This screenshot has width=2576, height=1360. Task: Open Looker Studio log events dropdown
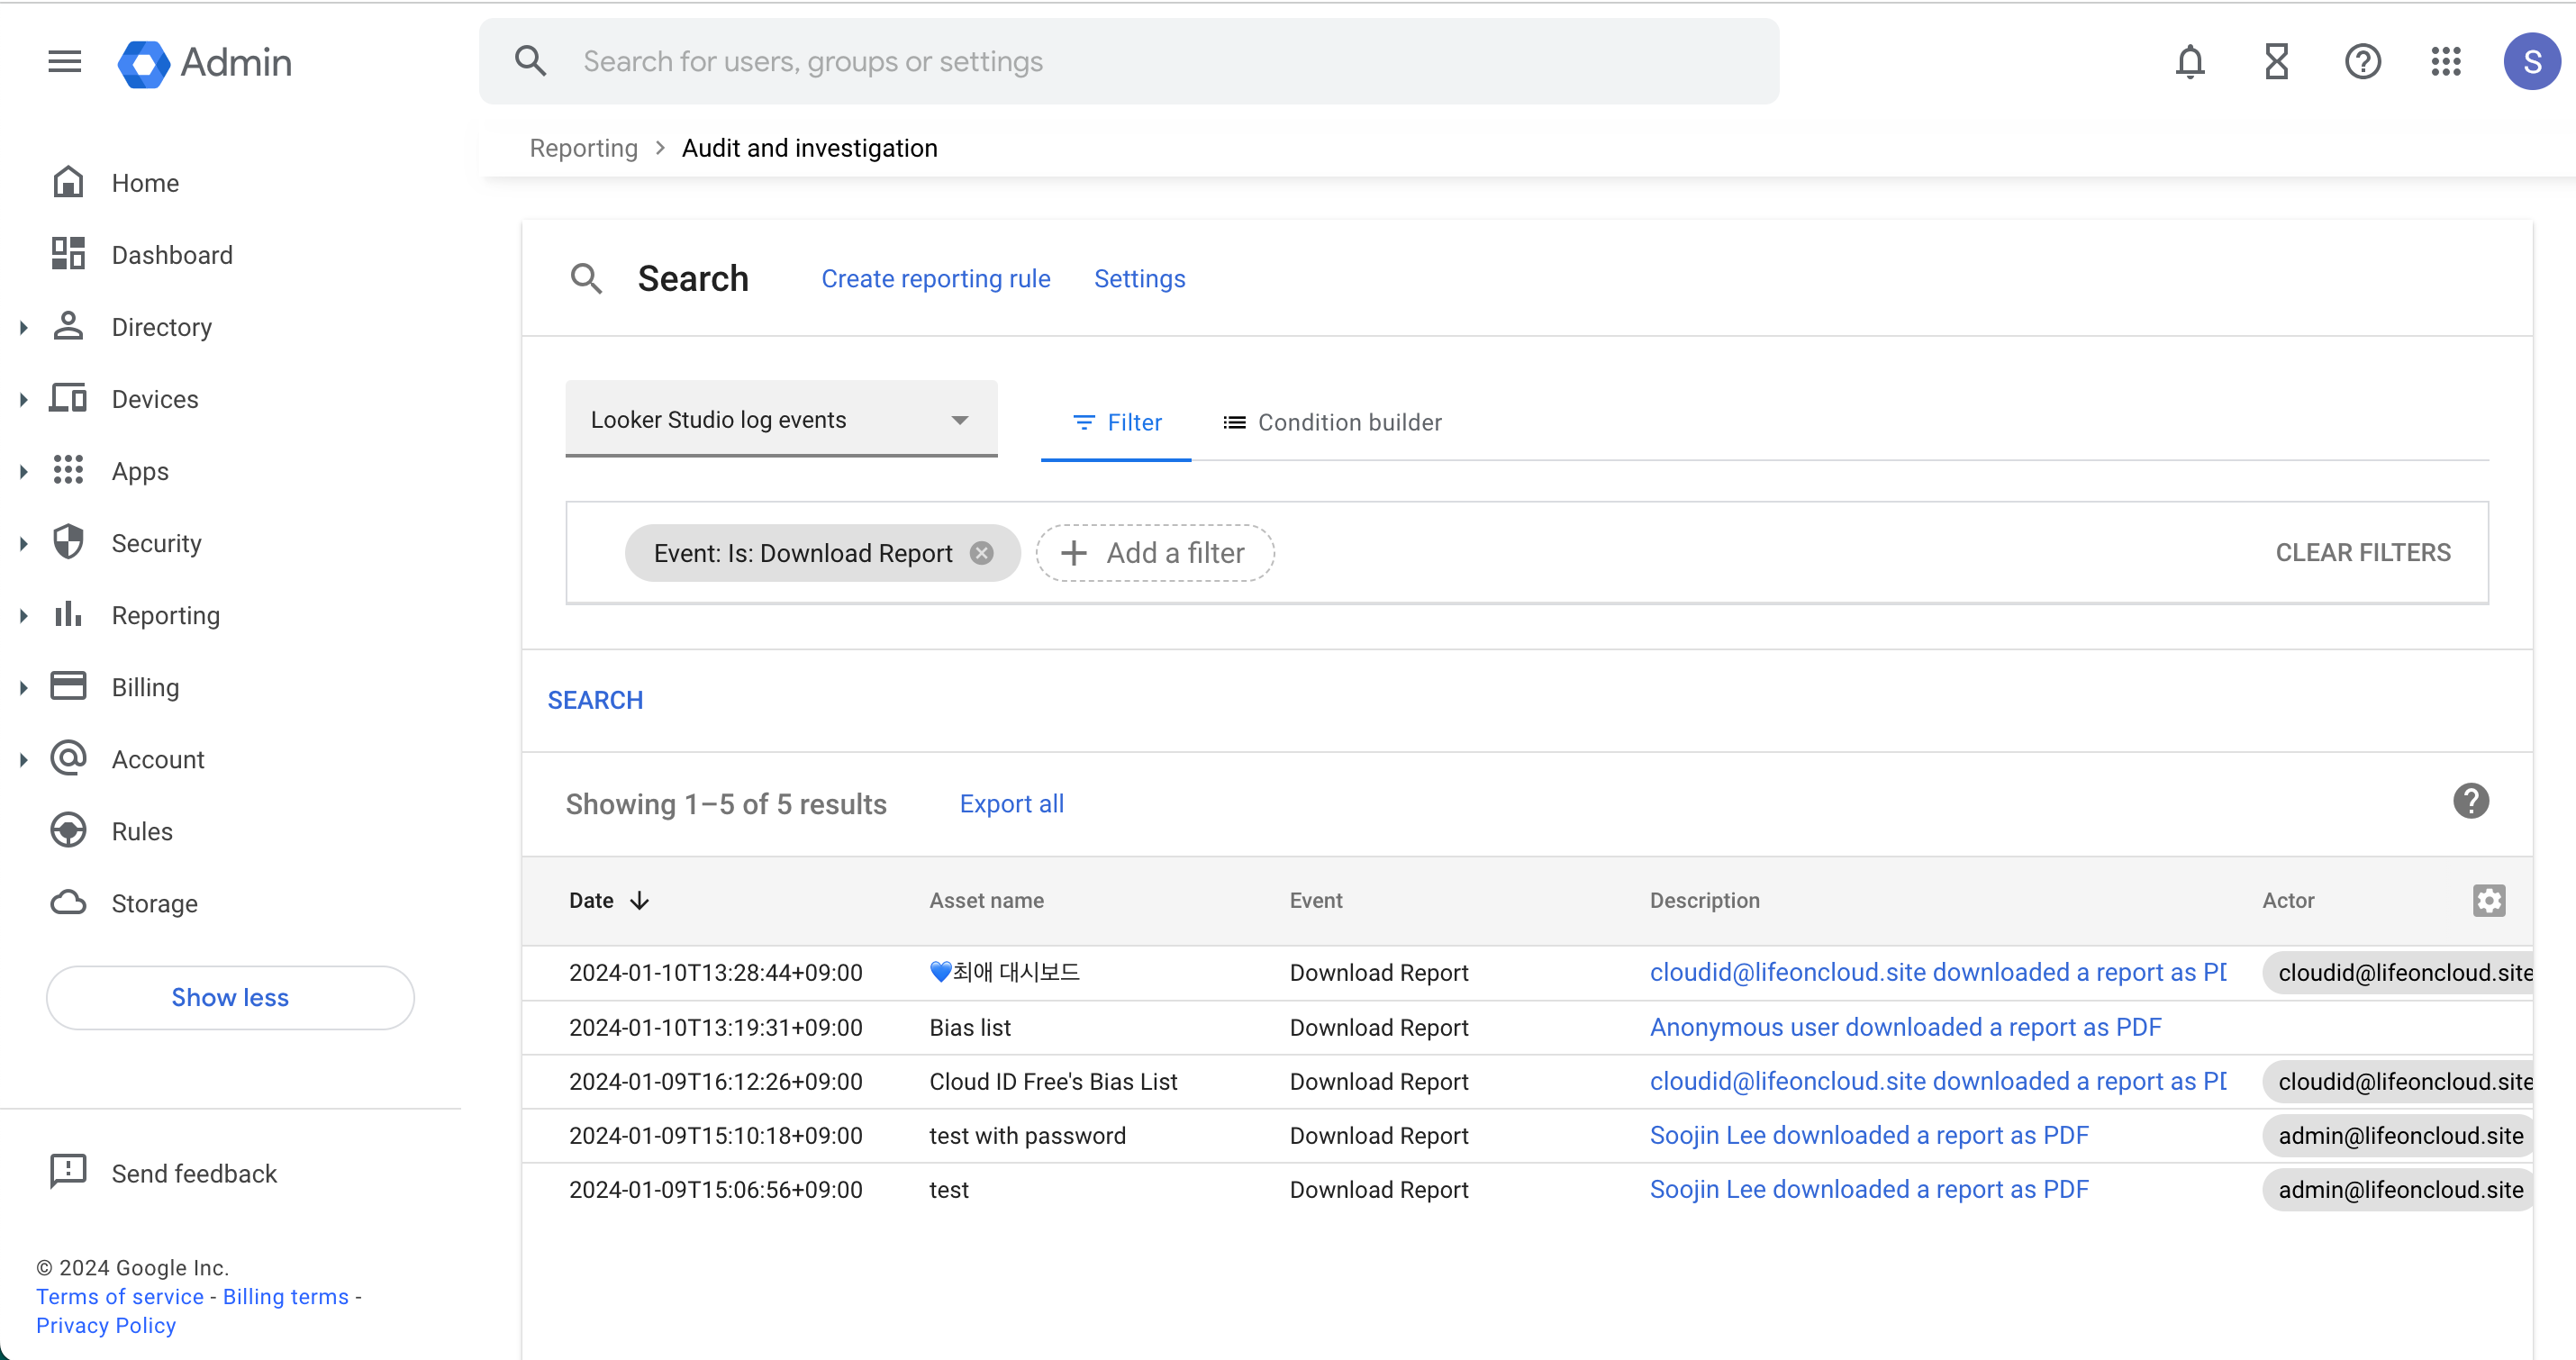tap(780, 420)
